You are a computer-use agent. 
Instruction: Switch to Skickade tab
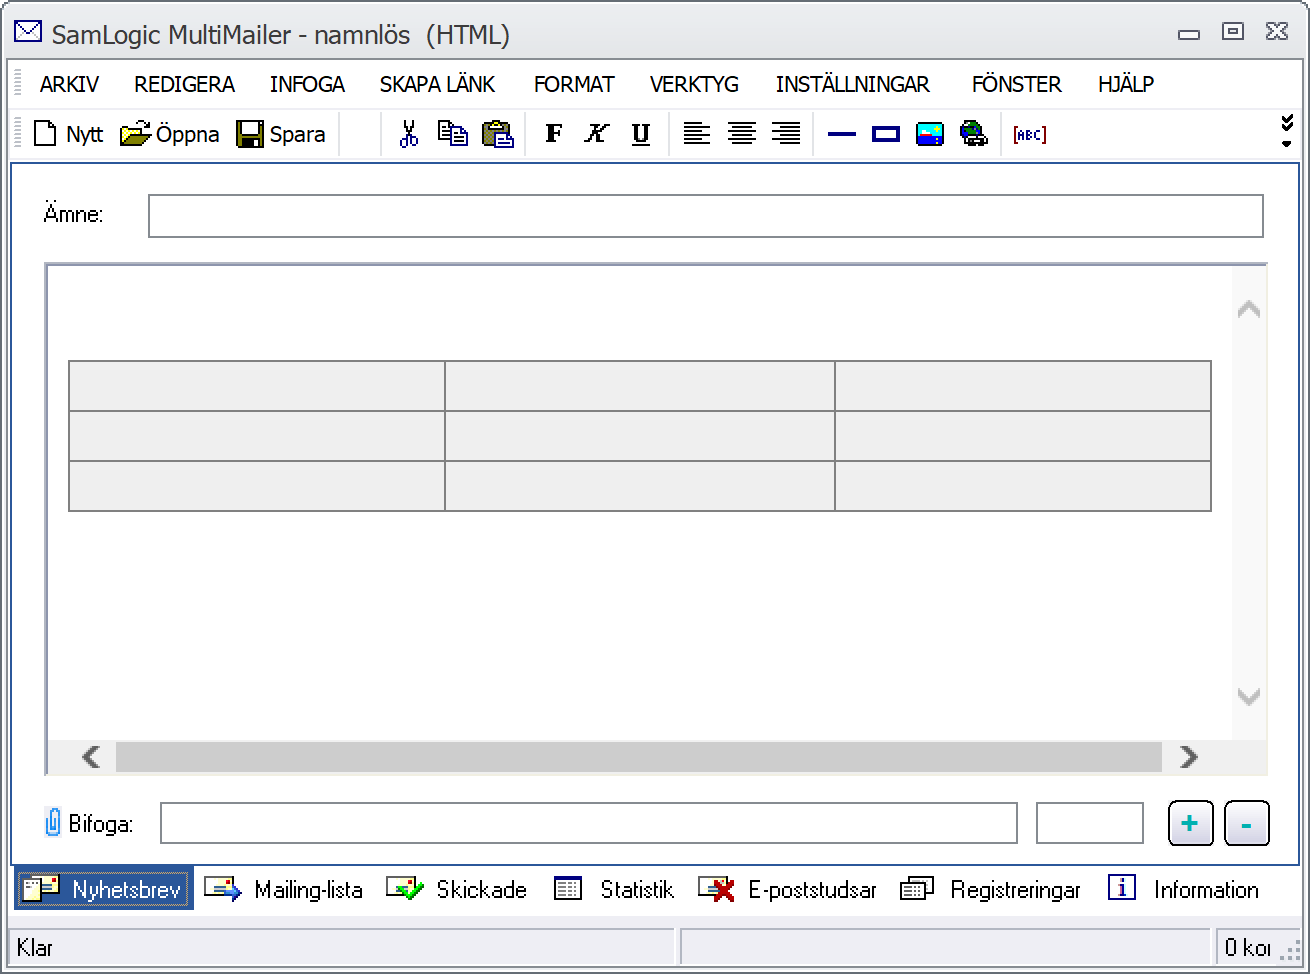[457, 889]
